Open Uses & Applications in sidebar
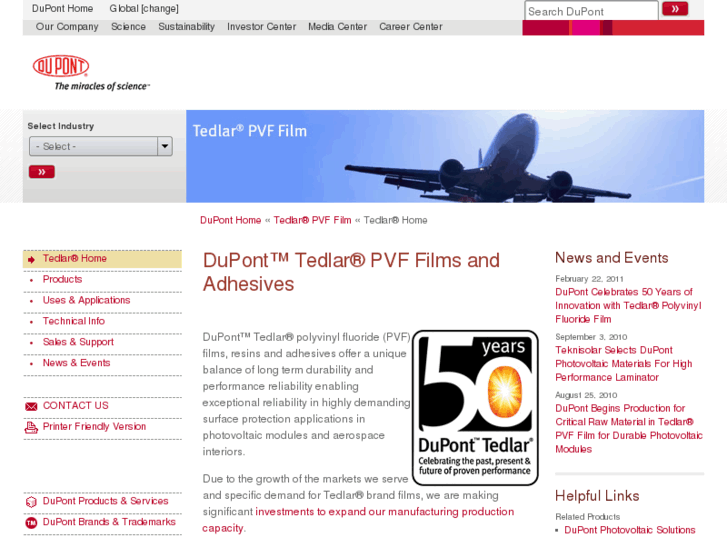The height and width of the screenshot is (545, 727). click(86, 300)
